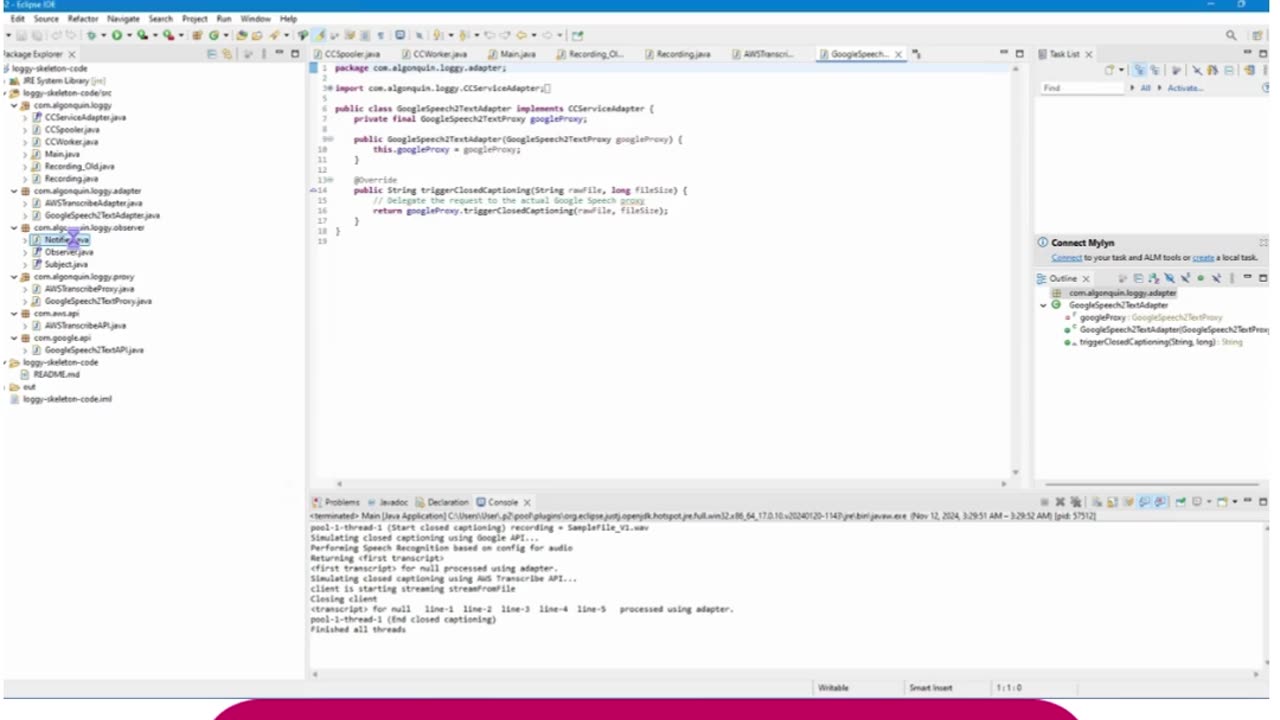
Task: Click Remove Launch X icon in Console
Action: pos(1060,501)
